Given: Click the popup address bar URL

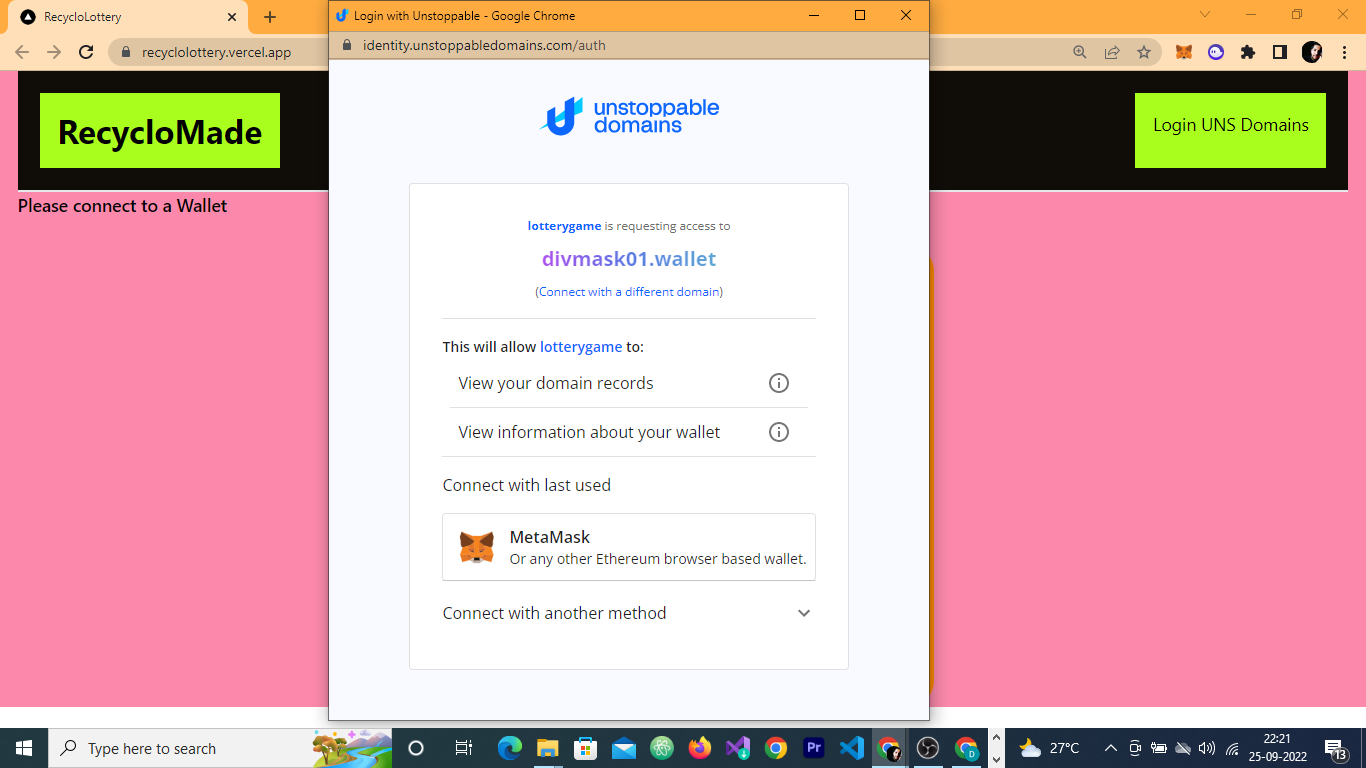Looking at the screenshot, I should tap(484, 45).
